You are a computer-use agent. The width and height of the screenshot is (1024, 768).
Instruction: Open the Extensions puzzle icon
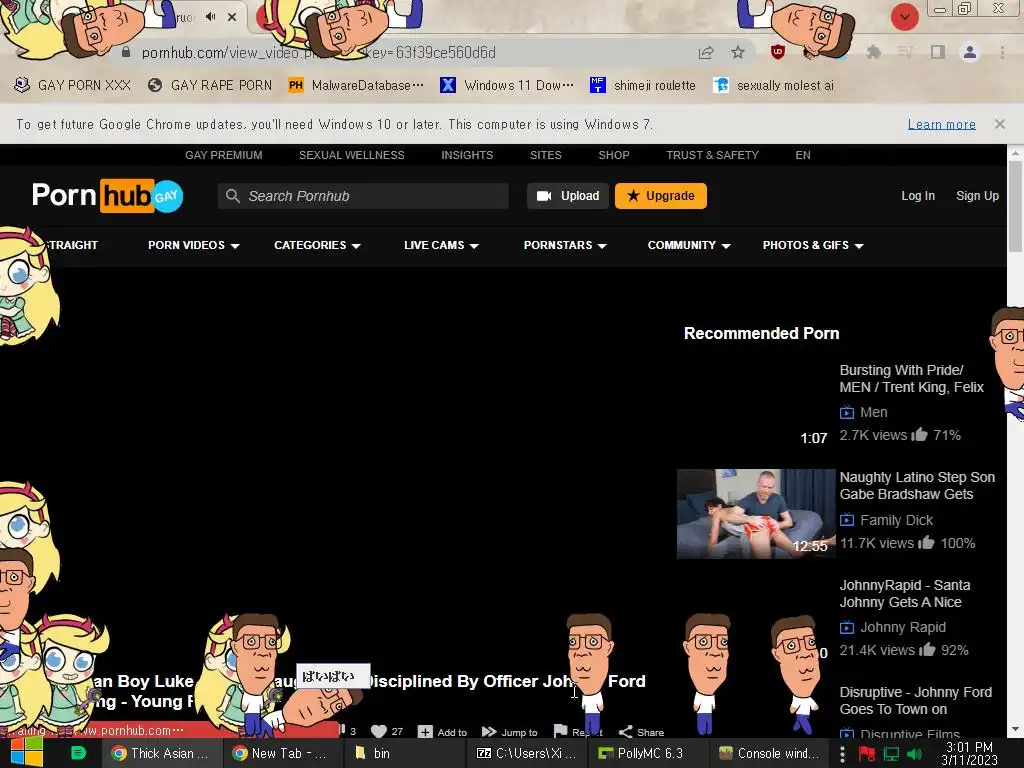(x=873, y=52)
